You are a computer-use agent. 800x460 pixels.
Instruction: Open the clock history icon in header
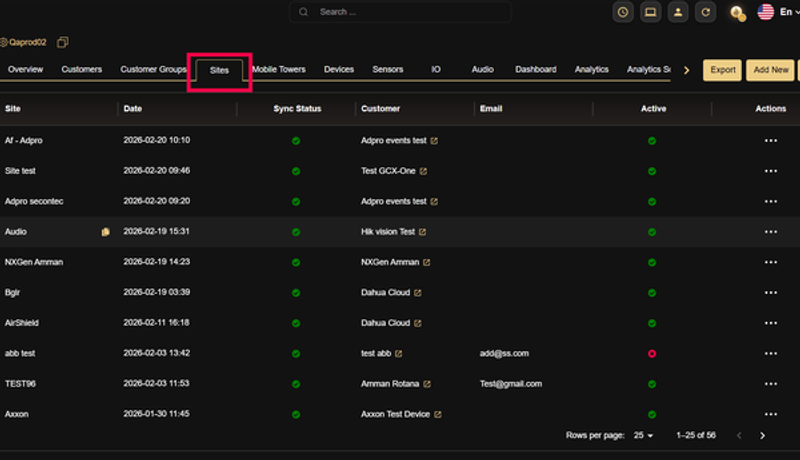(623, 12)
